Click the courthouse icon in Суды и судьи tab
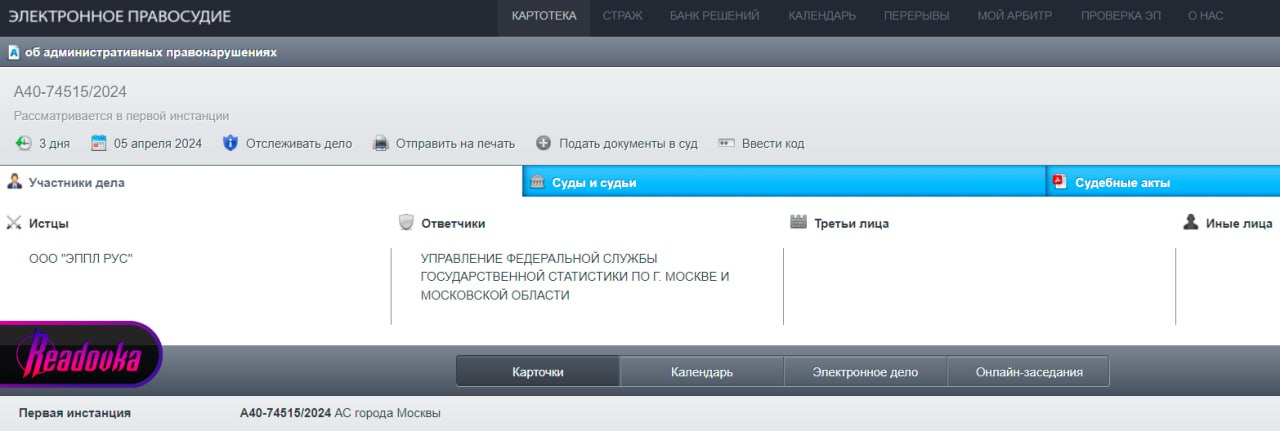The image size is (1280, 431). (x=537, y=182)
